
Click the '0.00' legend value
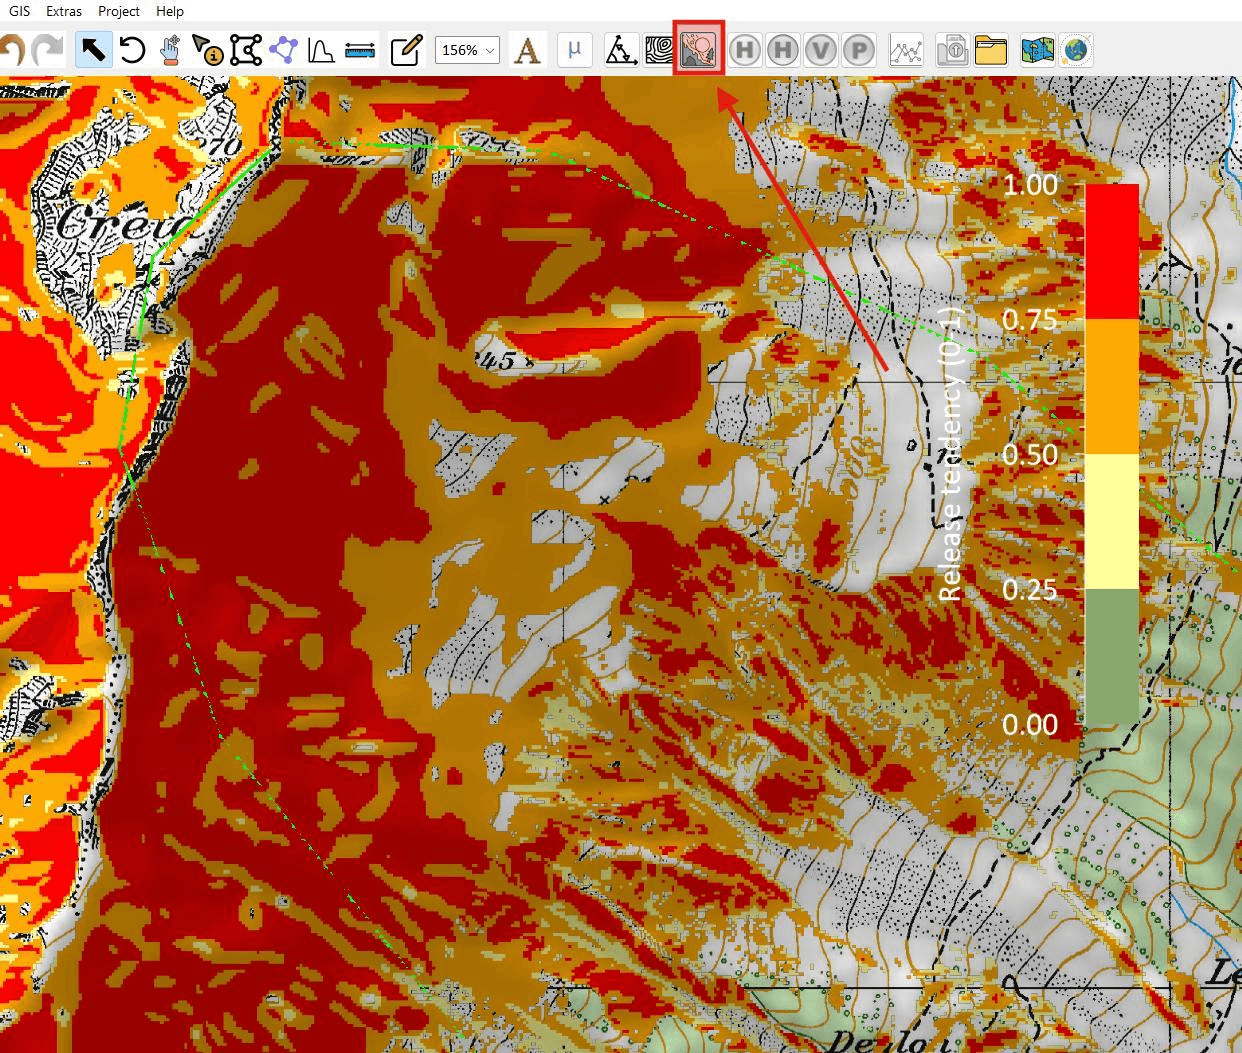tap(1030, 724)
